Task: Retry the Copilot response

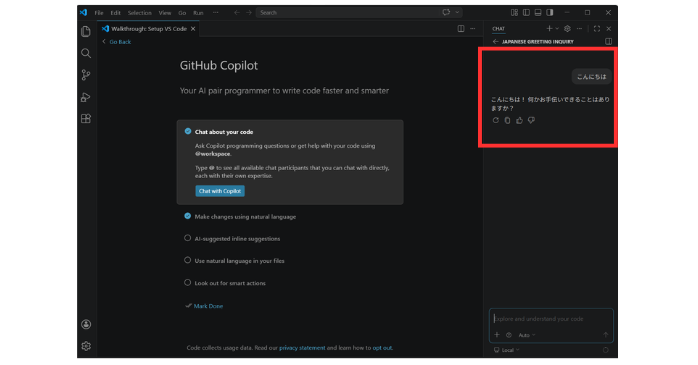Action: tap(495, 120)
